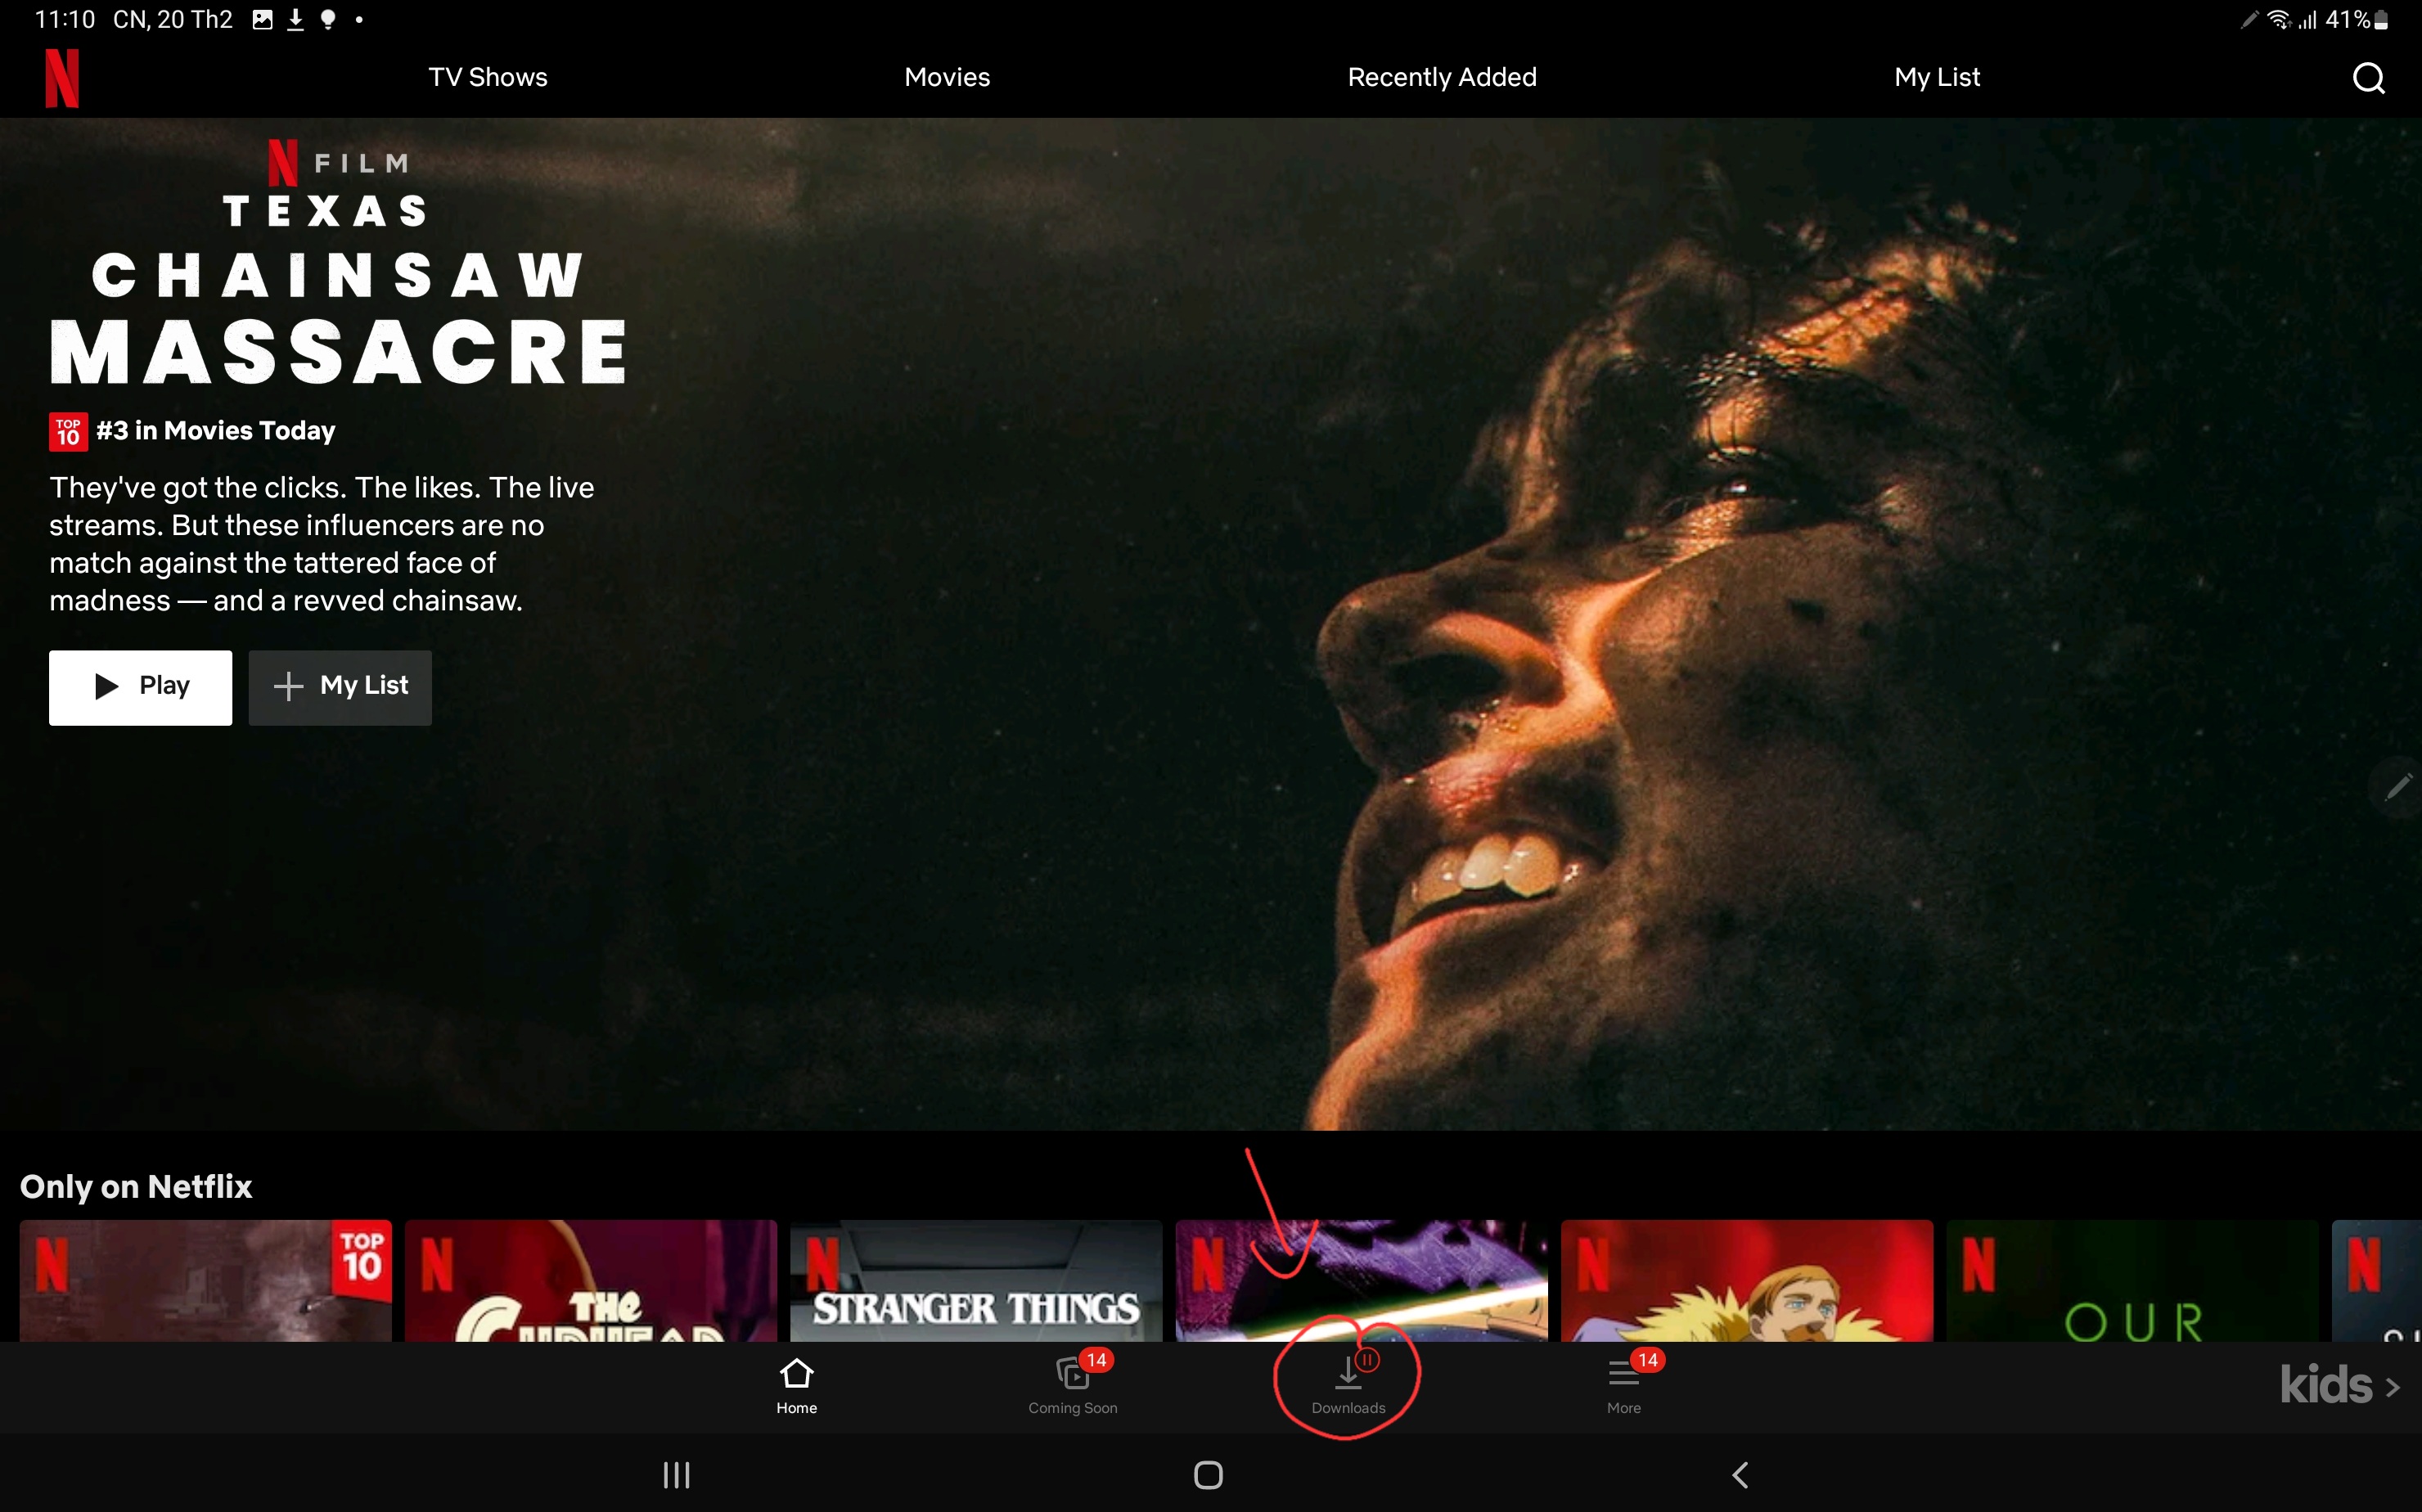Tap the download notification icon
This screenshot has height=1512, width=2422.
pyautogui.click(x=295, y=20)
